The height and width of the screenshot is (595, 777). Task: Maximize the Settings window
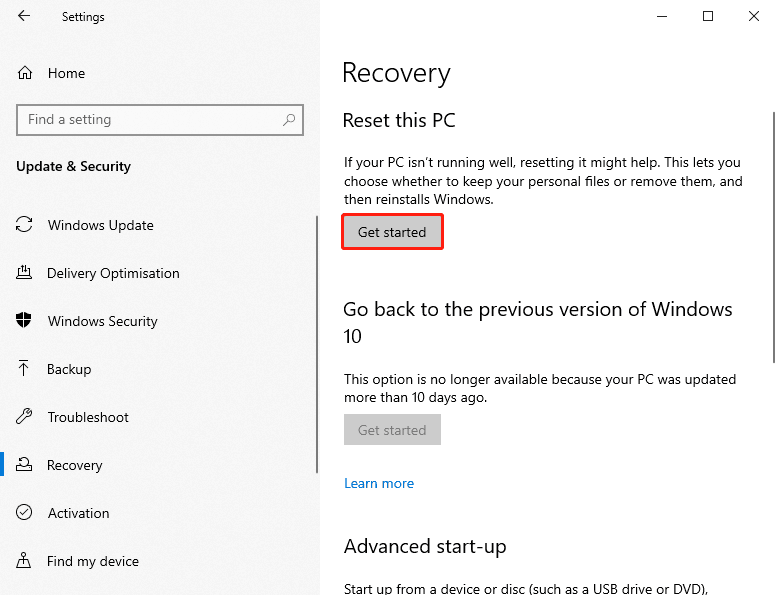pos(708,16)
